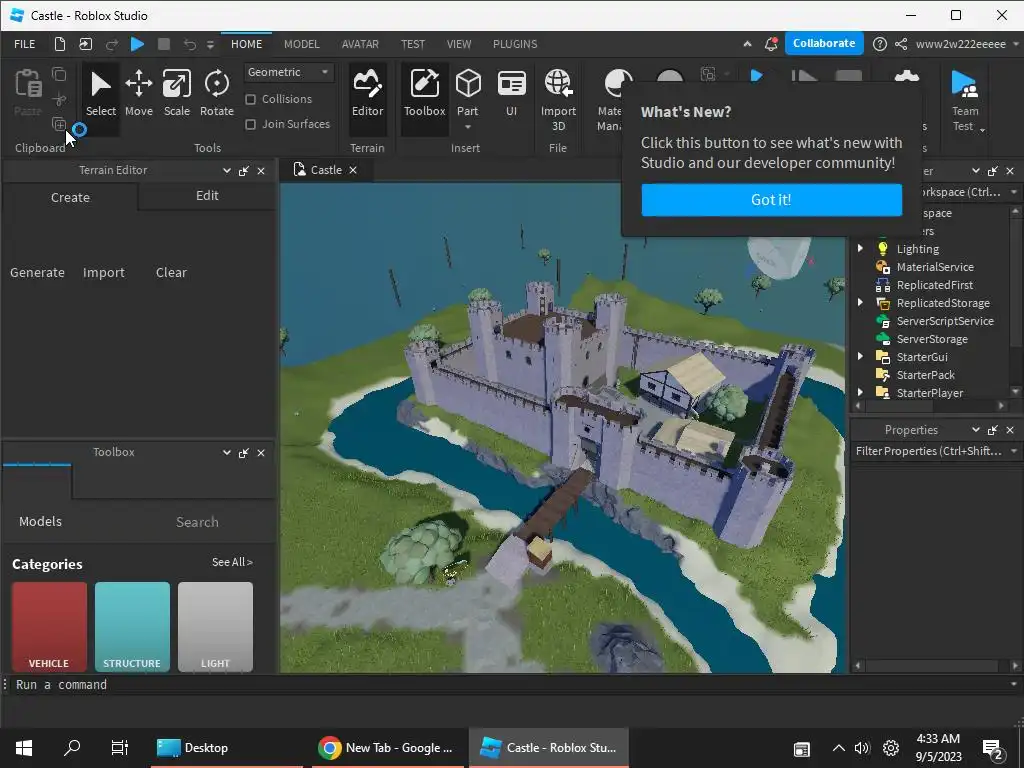Open the Part dropdown arrow
The width and height of the screenshot is (1024, 768).
468,127
